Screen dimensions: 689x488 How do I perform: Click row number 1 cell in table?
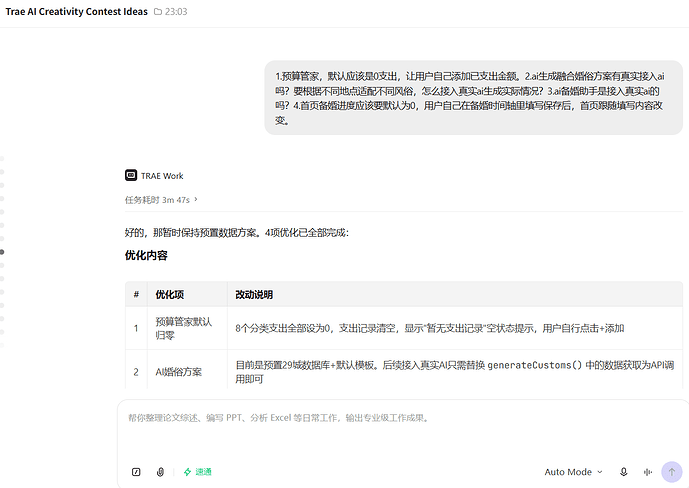136,328
